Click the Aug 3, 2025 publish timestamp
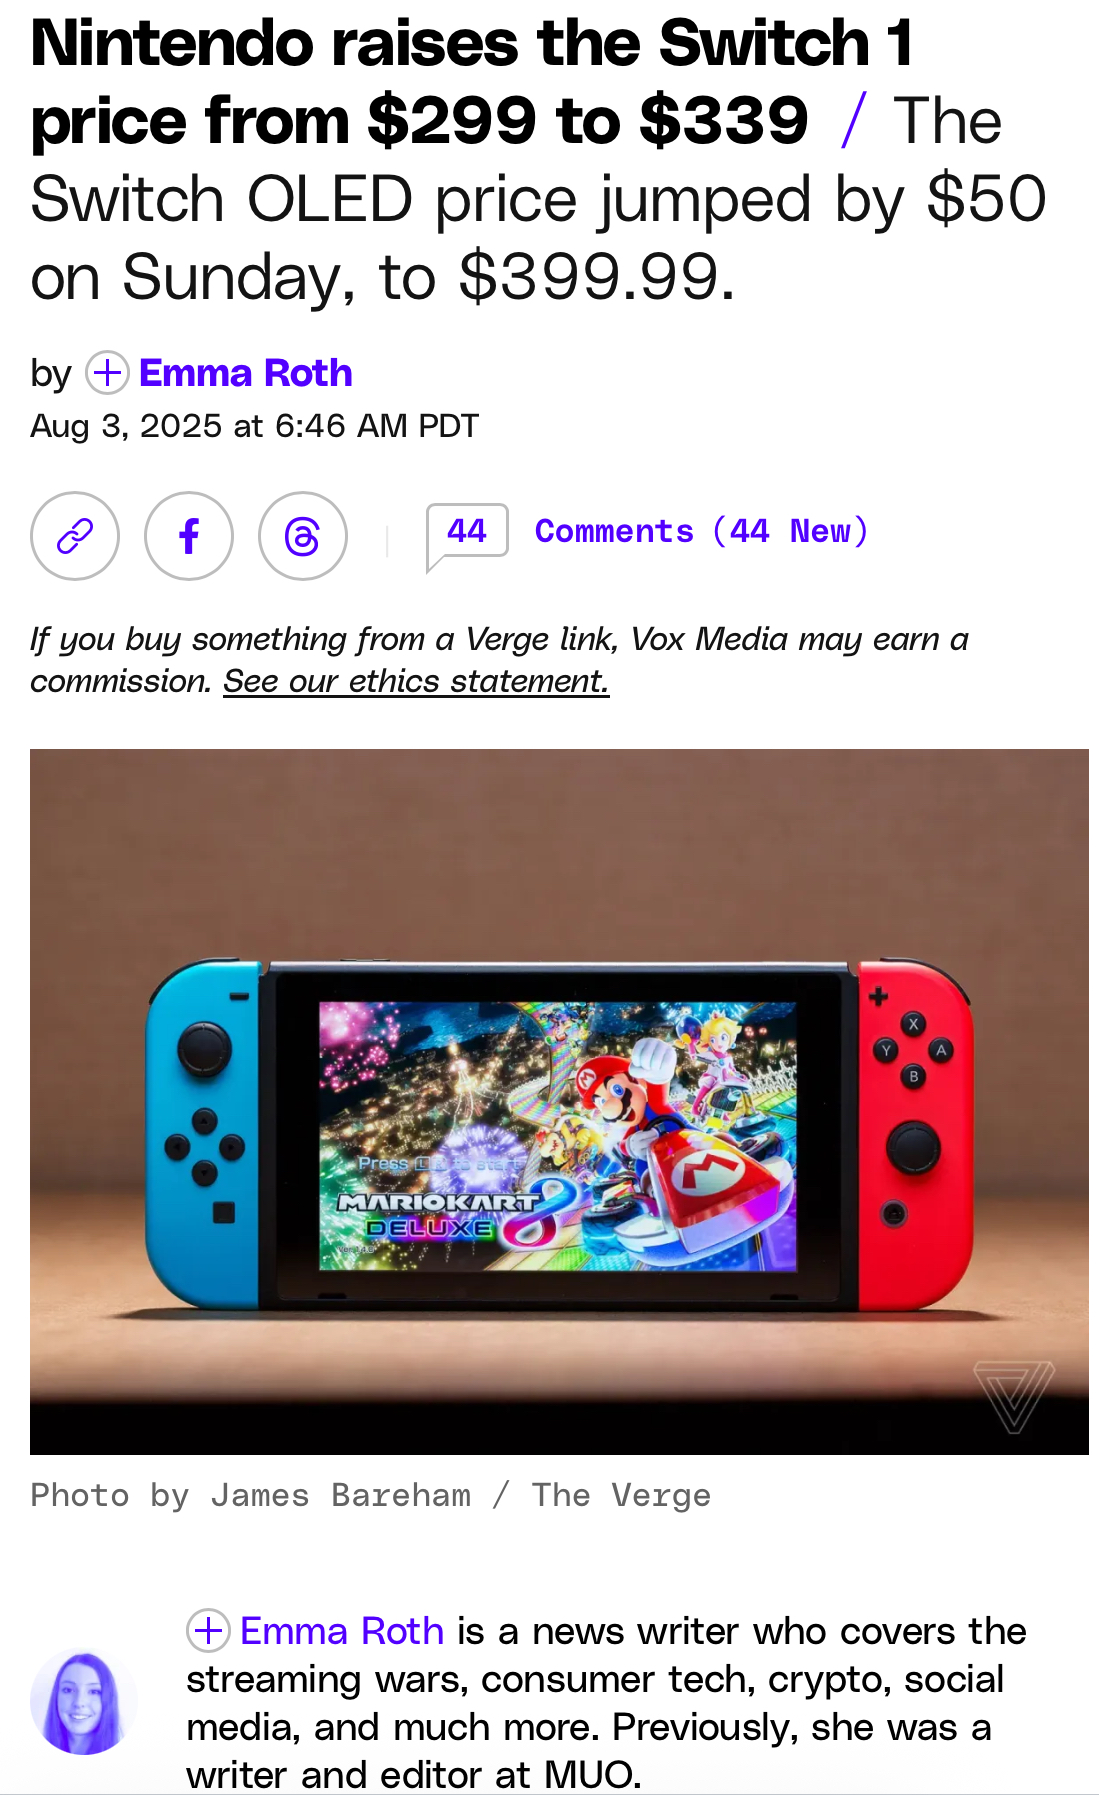 click(255, 426)
